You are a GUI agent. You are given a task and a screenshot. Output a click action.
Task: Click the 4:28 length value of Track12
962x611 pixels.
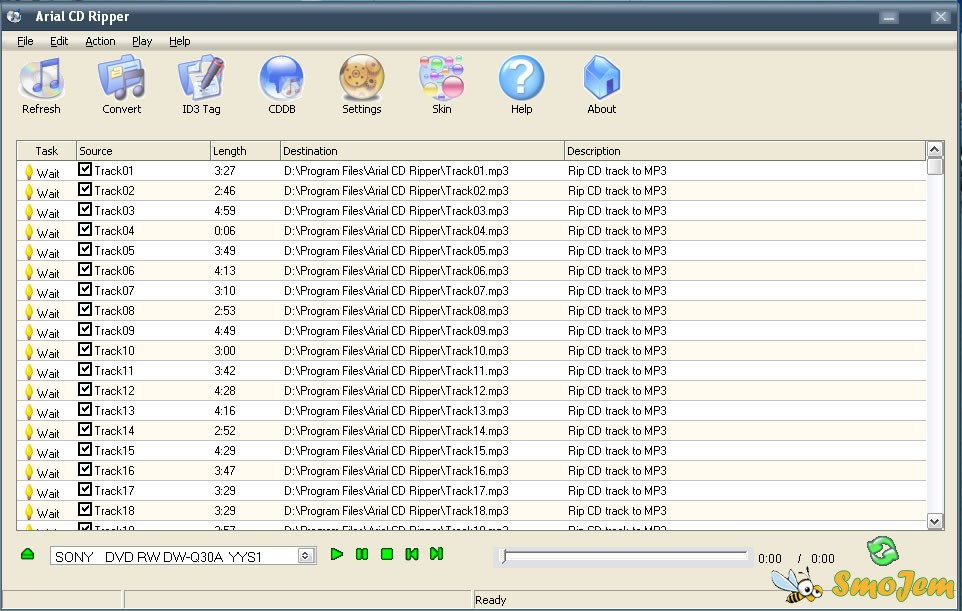pos(225,391)
